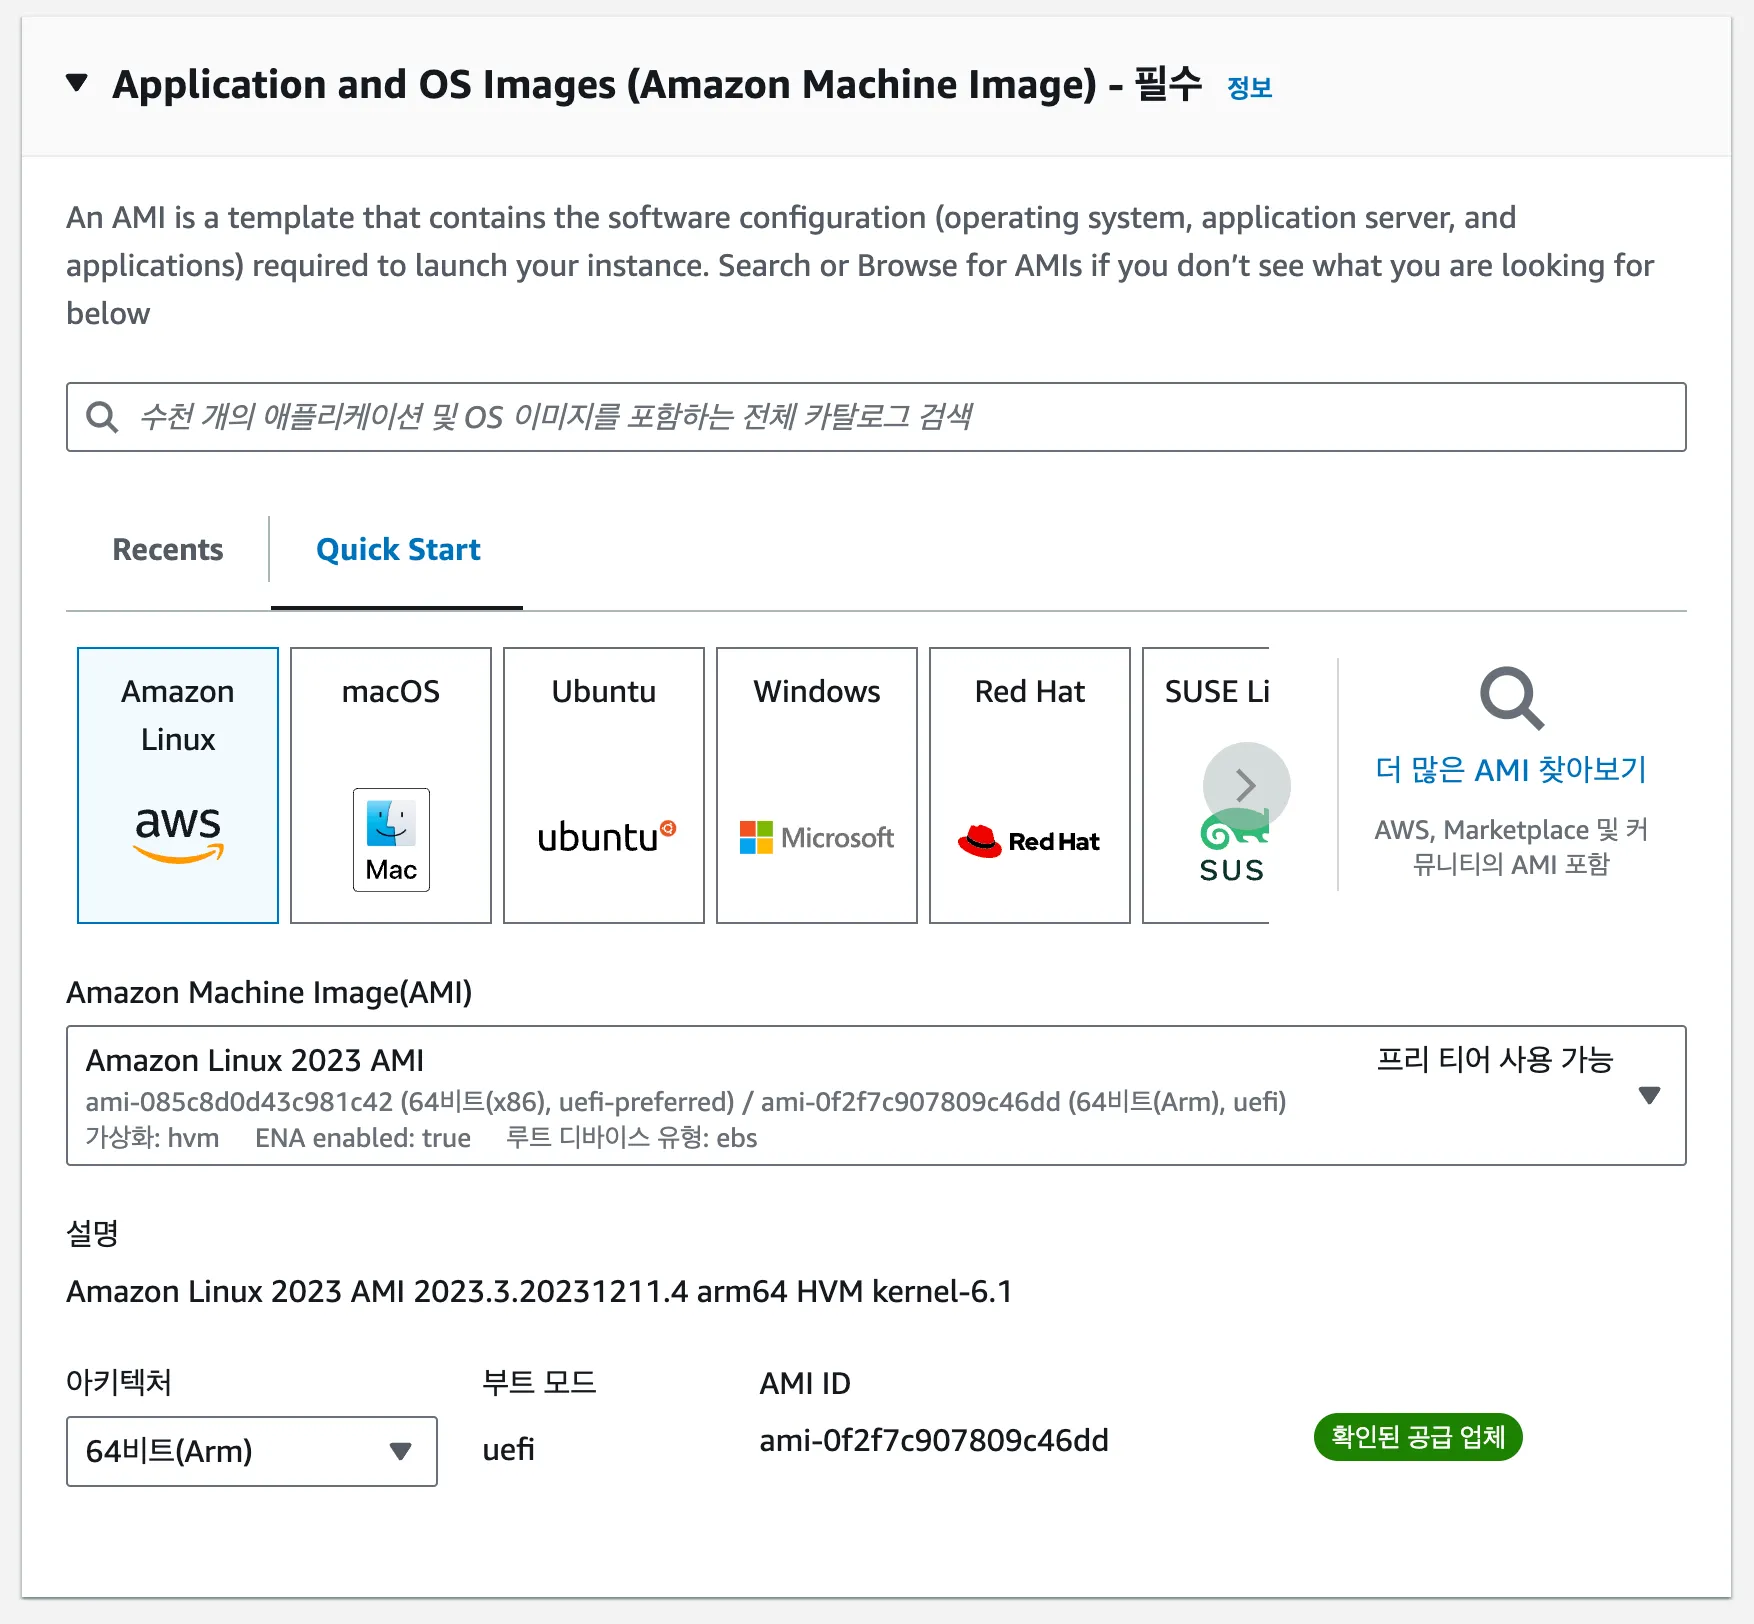1754x1624 pixels.
Task: Open the 정보 info link
Action: tap(1249, 88)
